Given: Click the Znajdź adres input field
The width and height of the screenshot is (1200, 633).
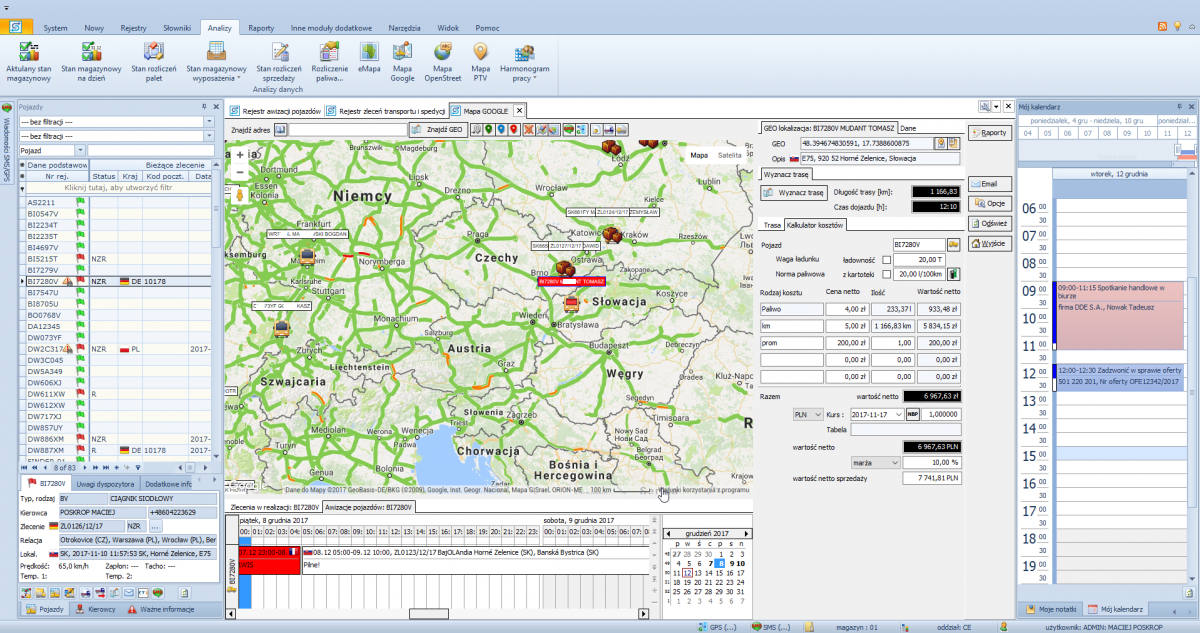Looking at the screenshot, I should coord(346,129).
